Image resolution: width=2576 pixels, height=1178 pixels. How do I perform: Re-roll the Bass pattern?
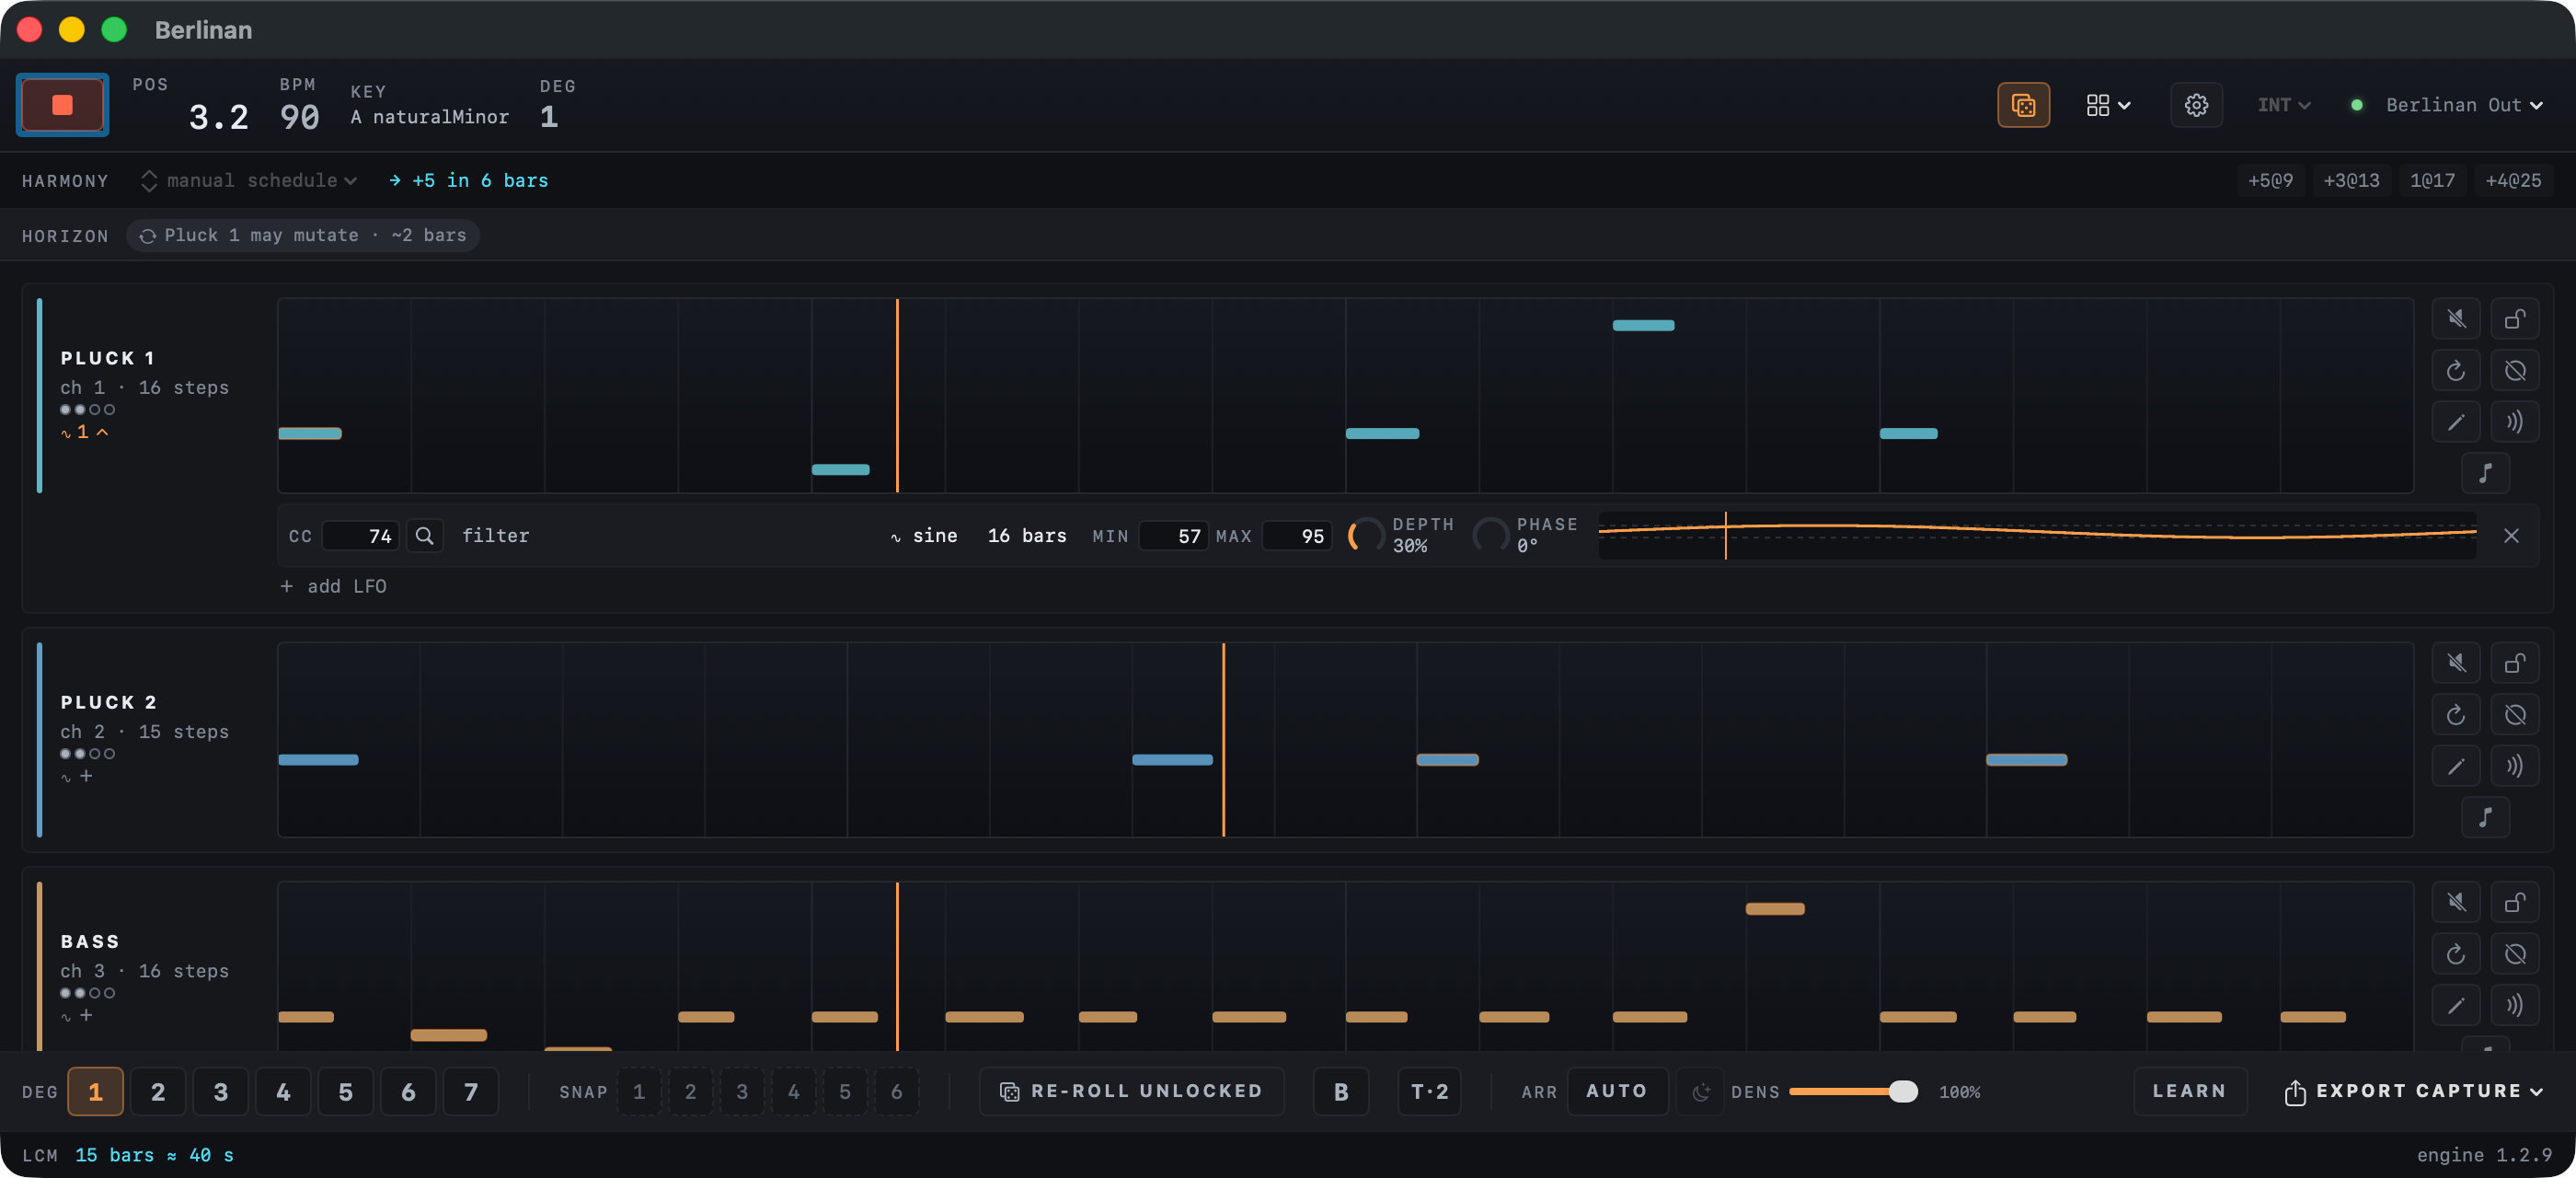pos(2456,954)
